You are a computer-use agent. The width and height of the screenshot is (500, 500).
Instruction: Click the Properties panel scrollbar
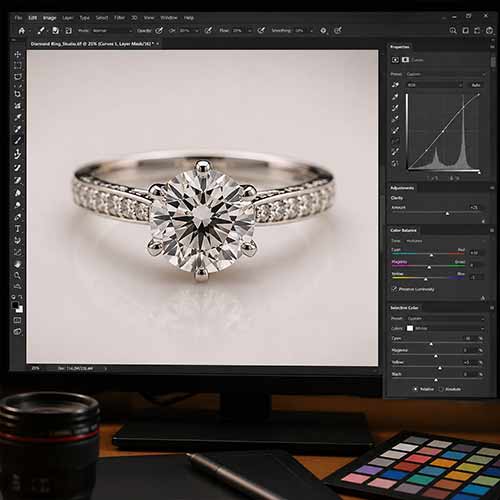click(x=493, y=62)
